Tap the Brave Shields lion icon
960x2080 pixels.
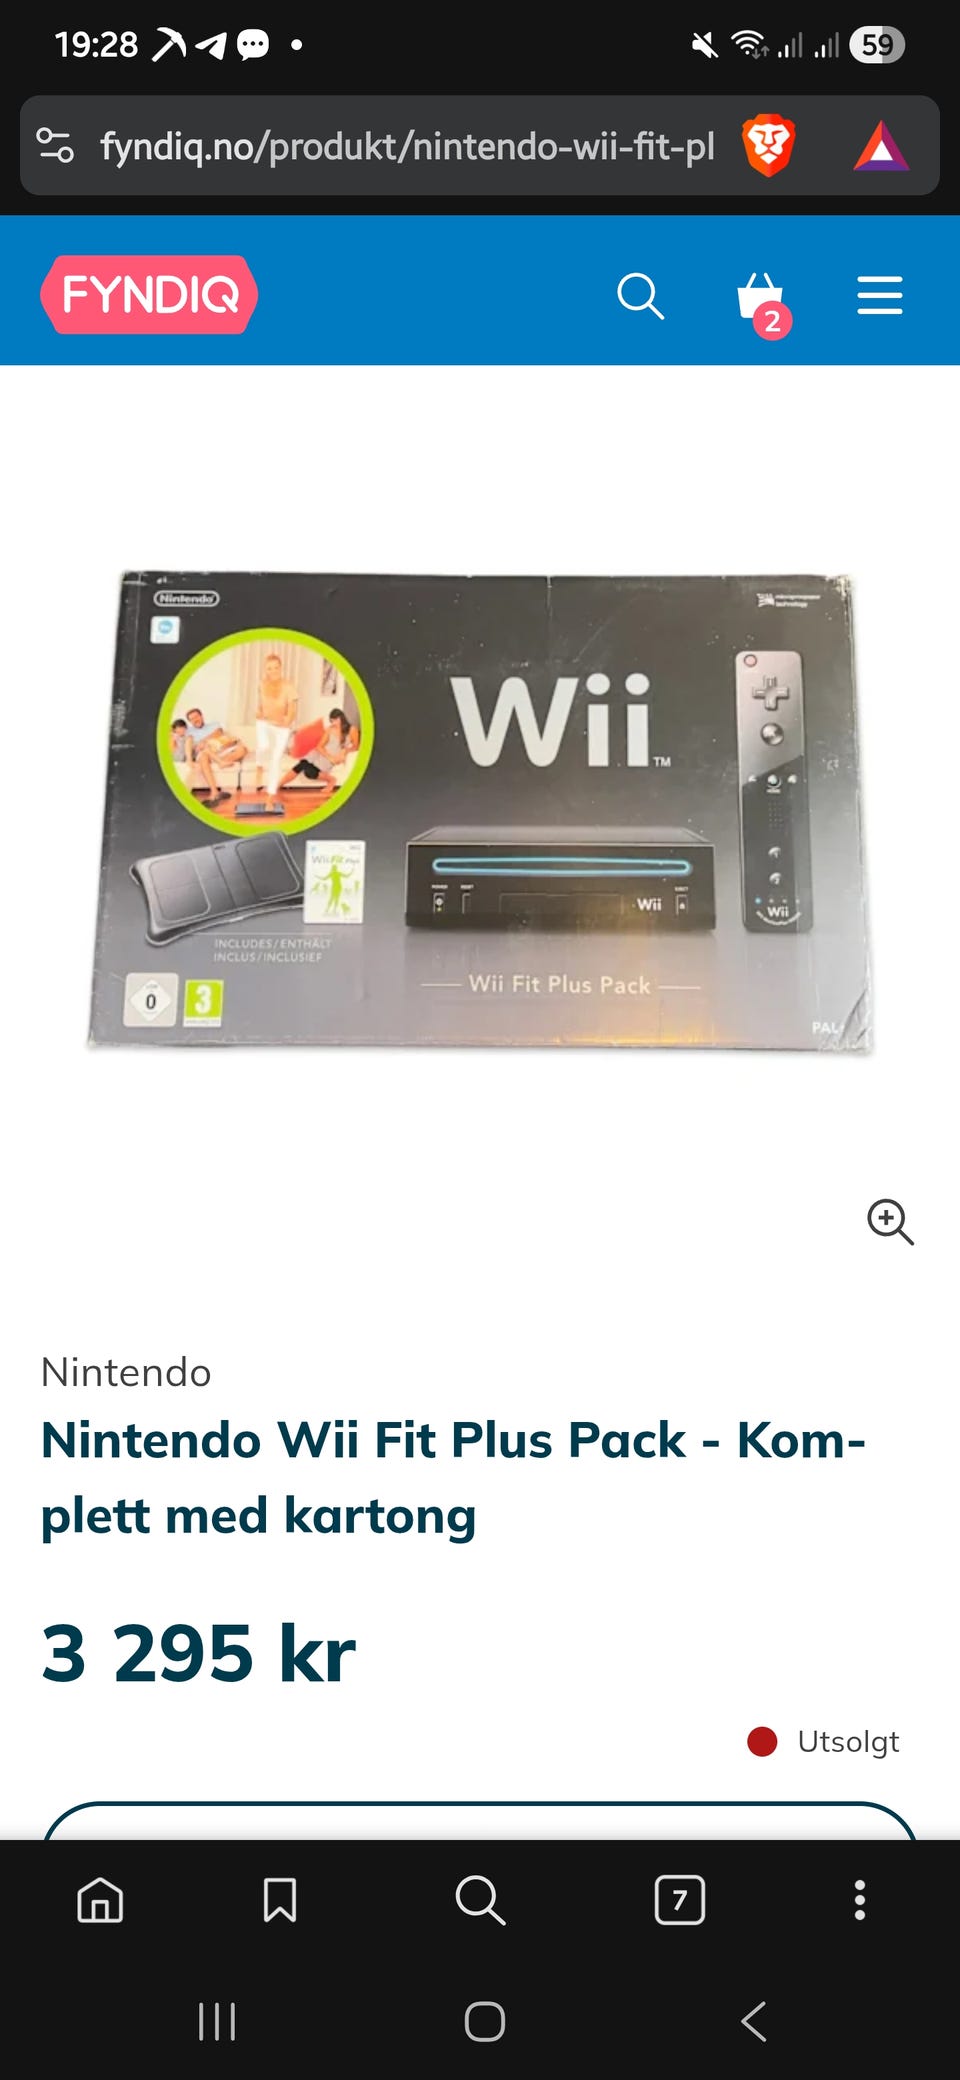(x=768, y=146)
